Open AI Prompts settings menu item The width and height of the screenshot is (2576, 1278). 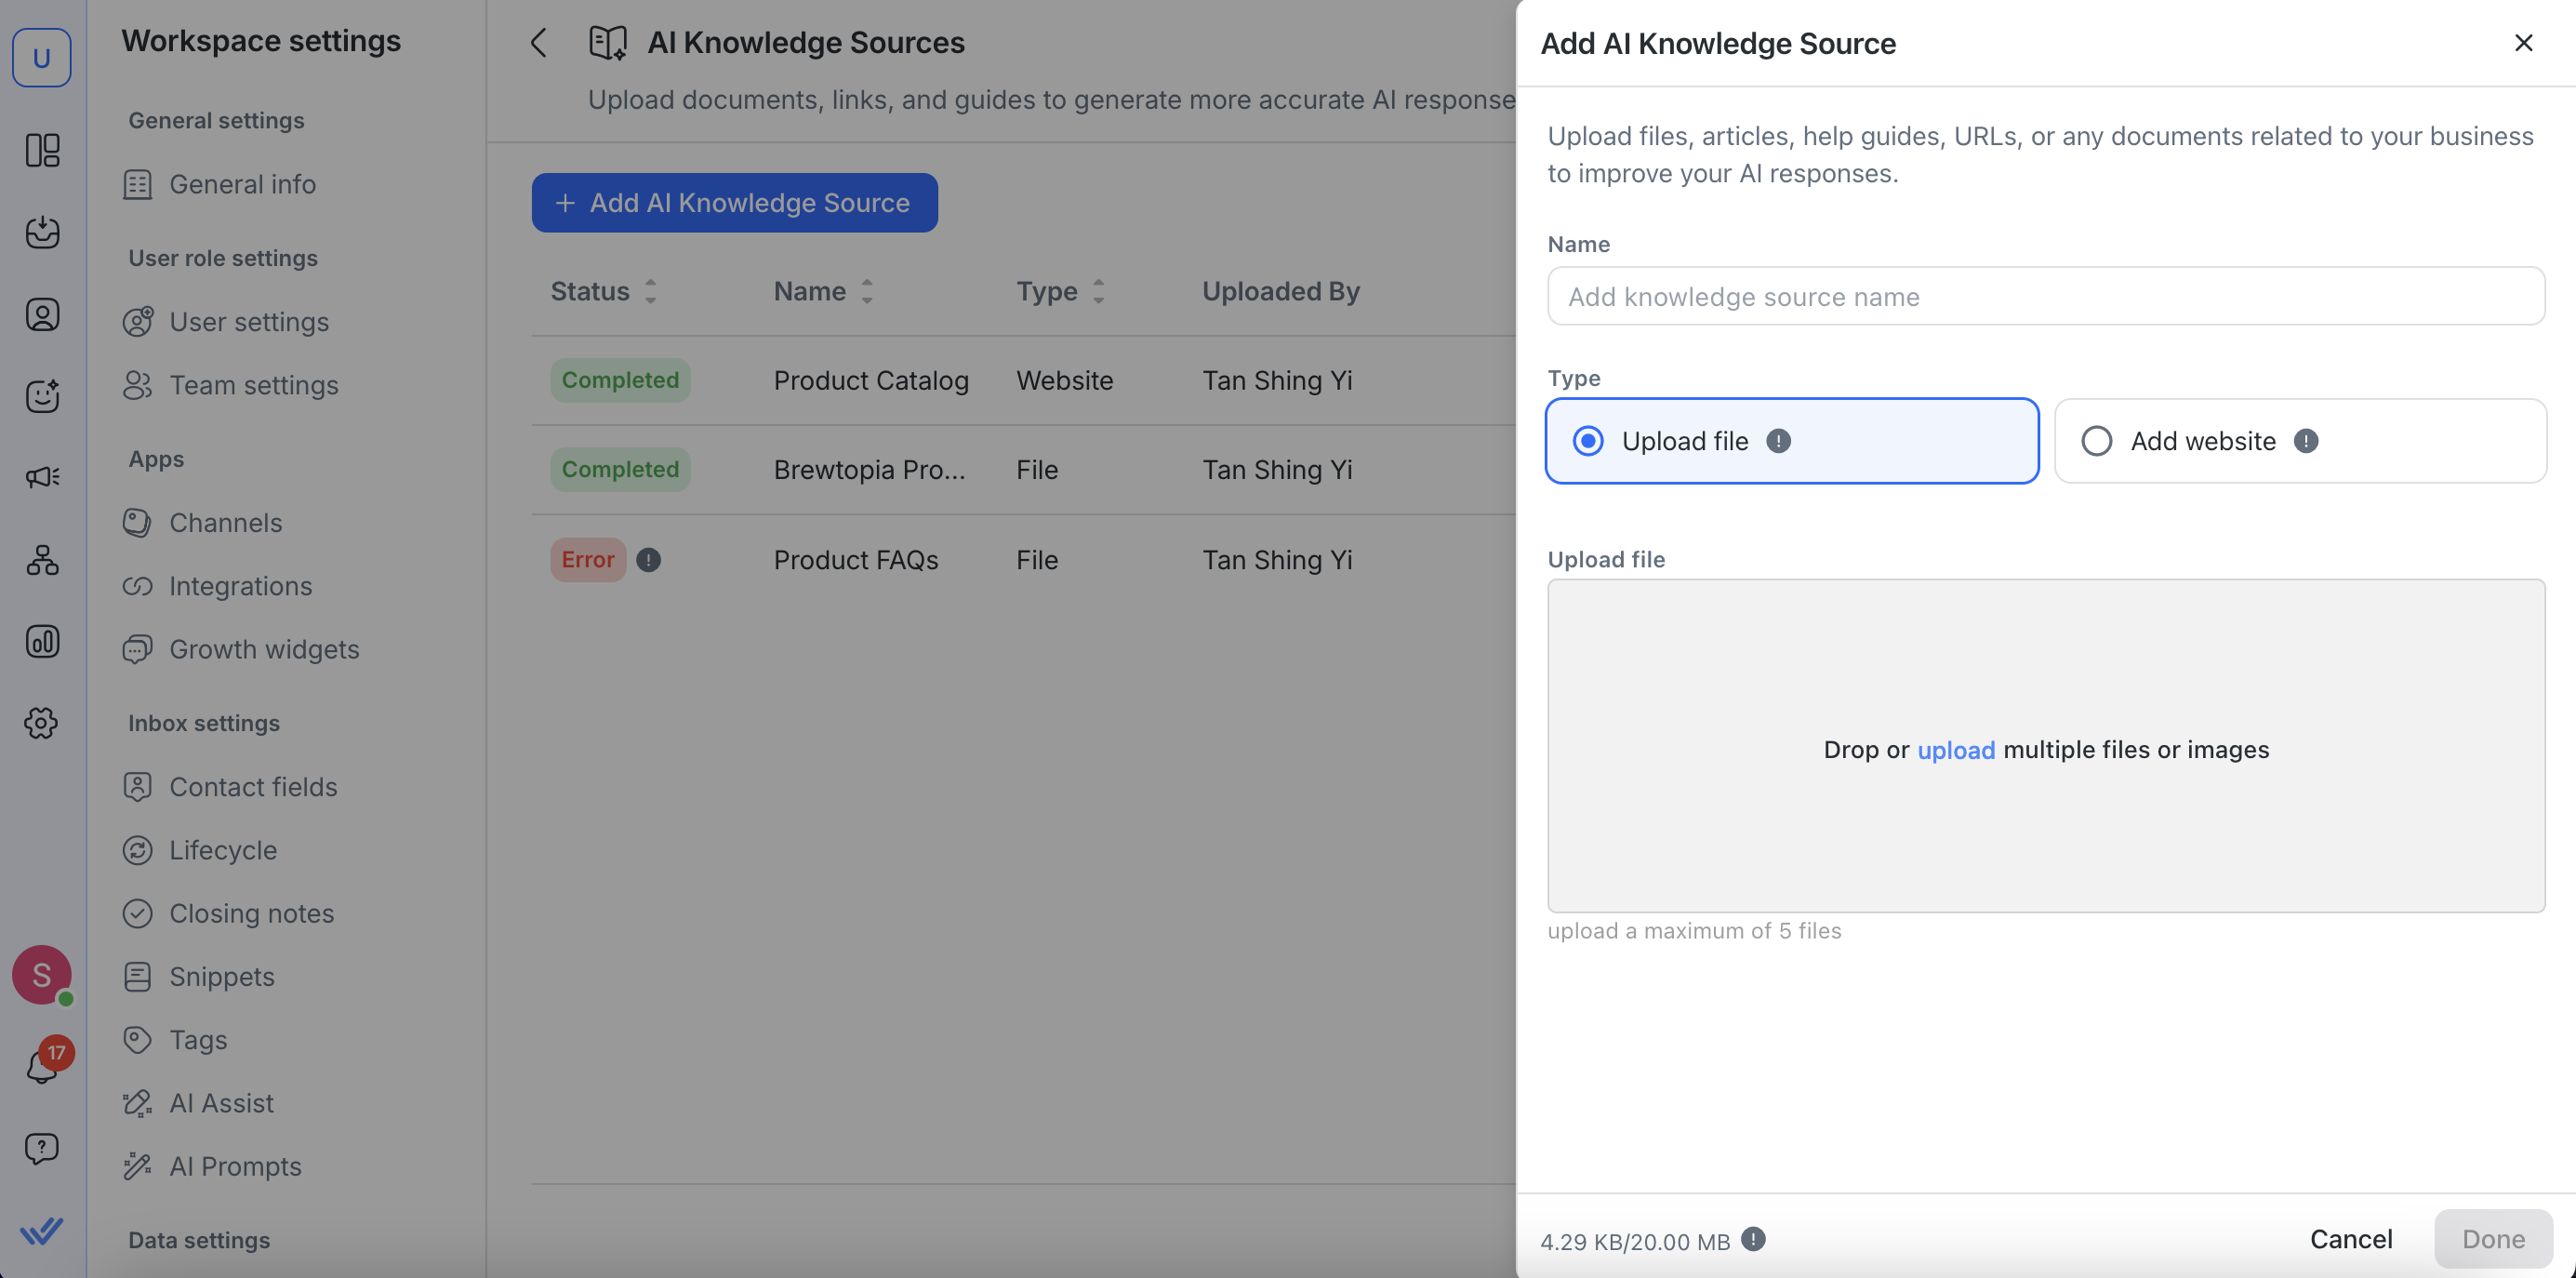click(235, 1166)
